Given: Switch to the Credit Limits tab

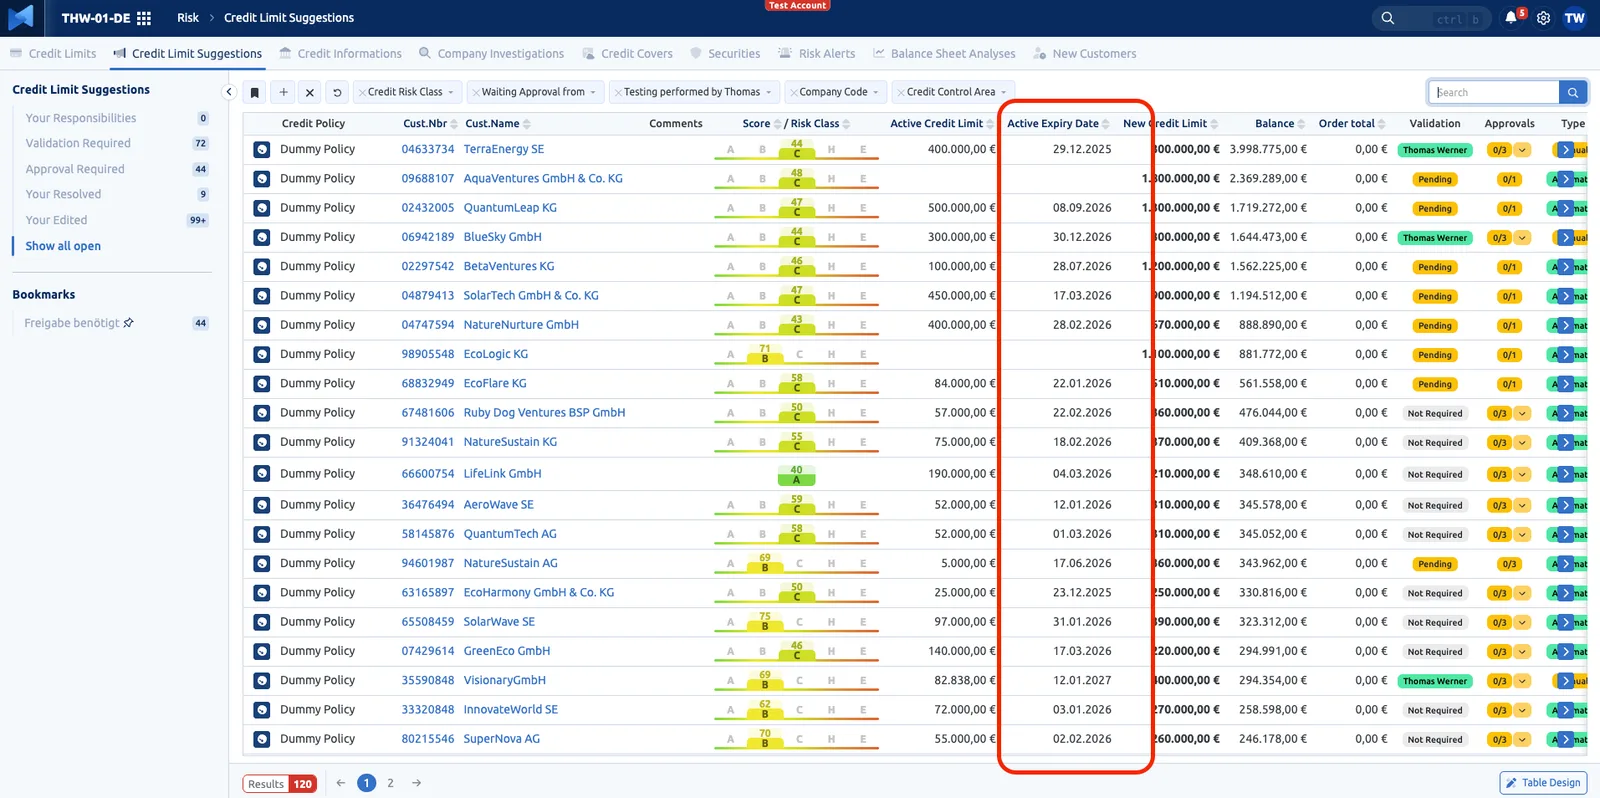Looking at the screenshot, I should tap(53, 54).
